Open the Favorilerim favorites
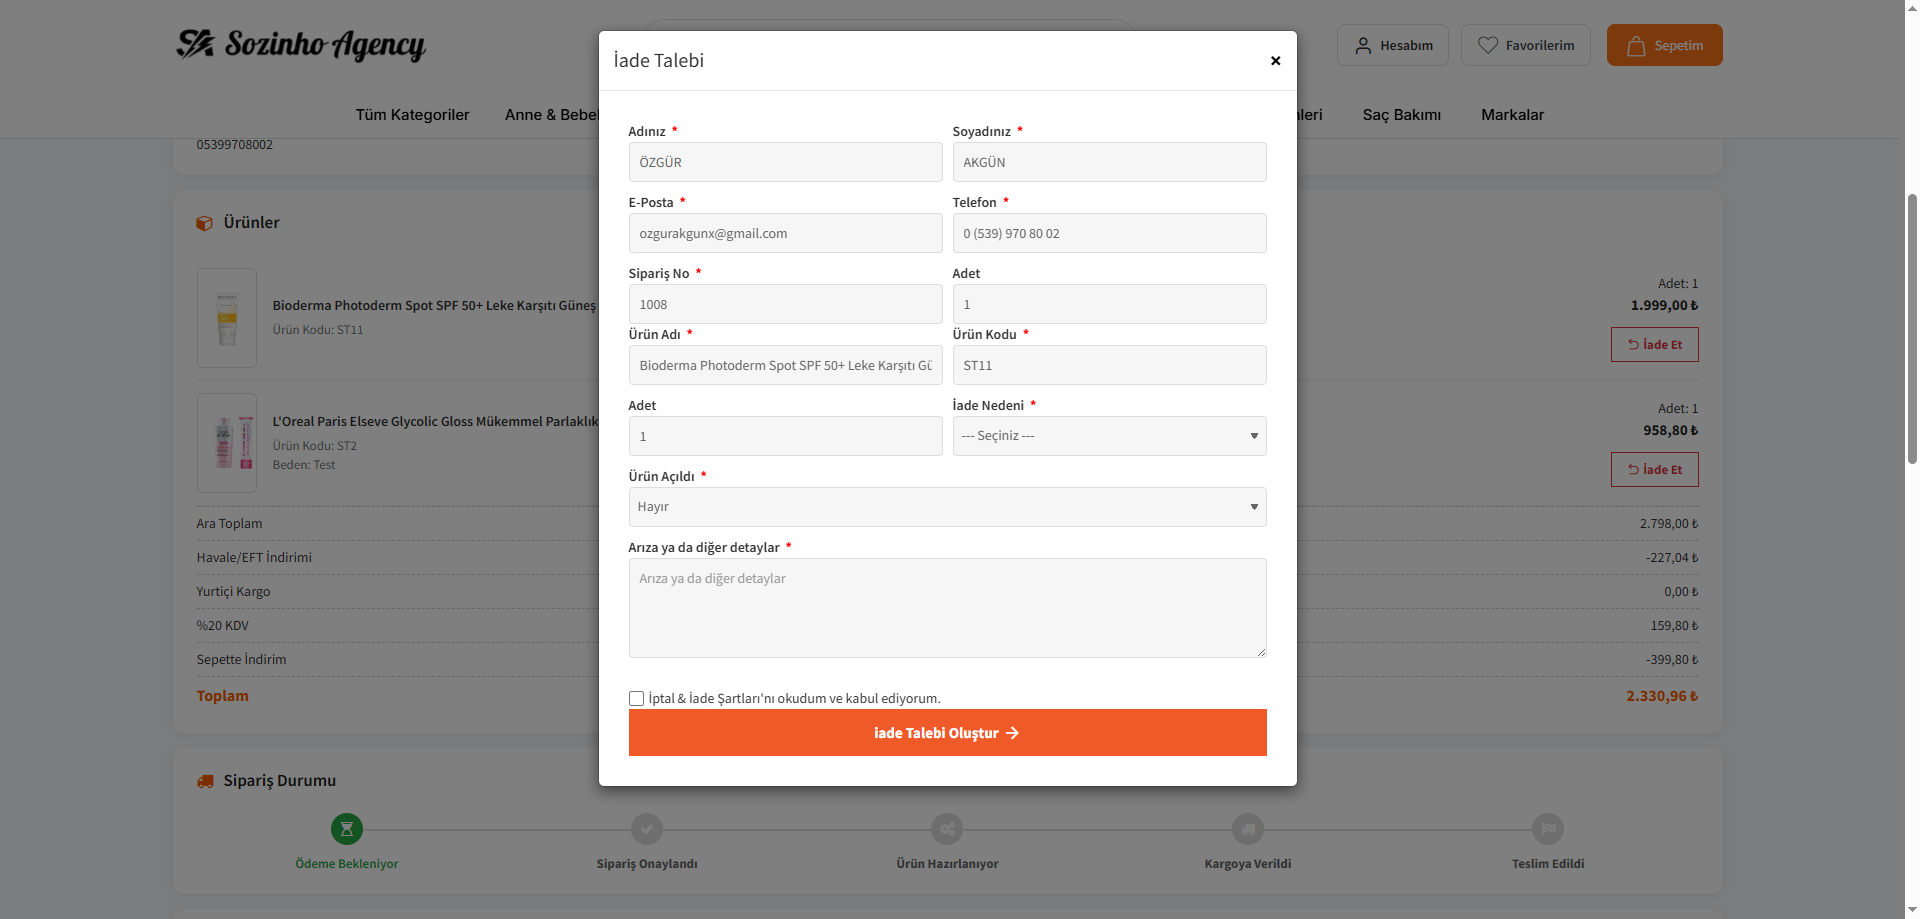 1525,45
